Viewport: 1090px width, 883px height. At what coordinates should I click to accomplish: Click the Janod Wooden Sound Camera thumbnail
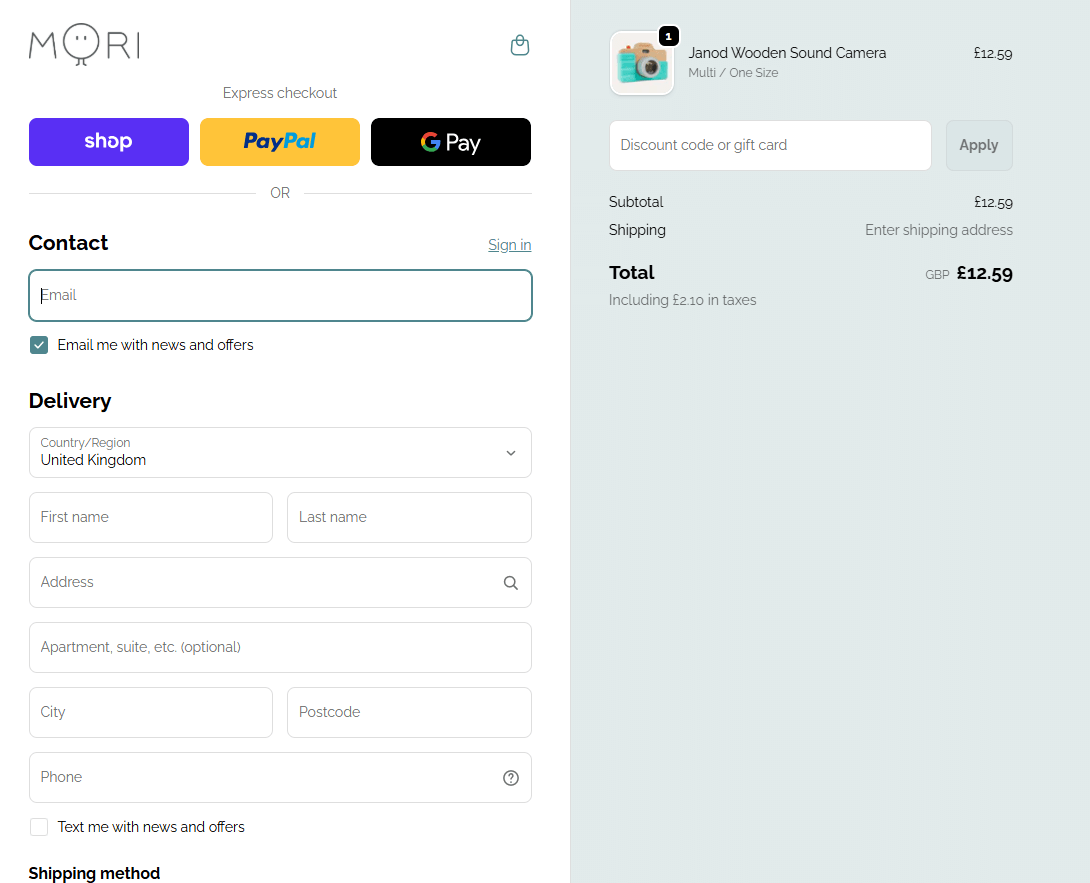tap(642, 63)
